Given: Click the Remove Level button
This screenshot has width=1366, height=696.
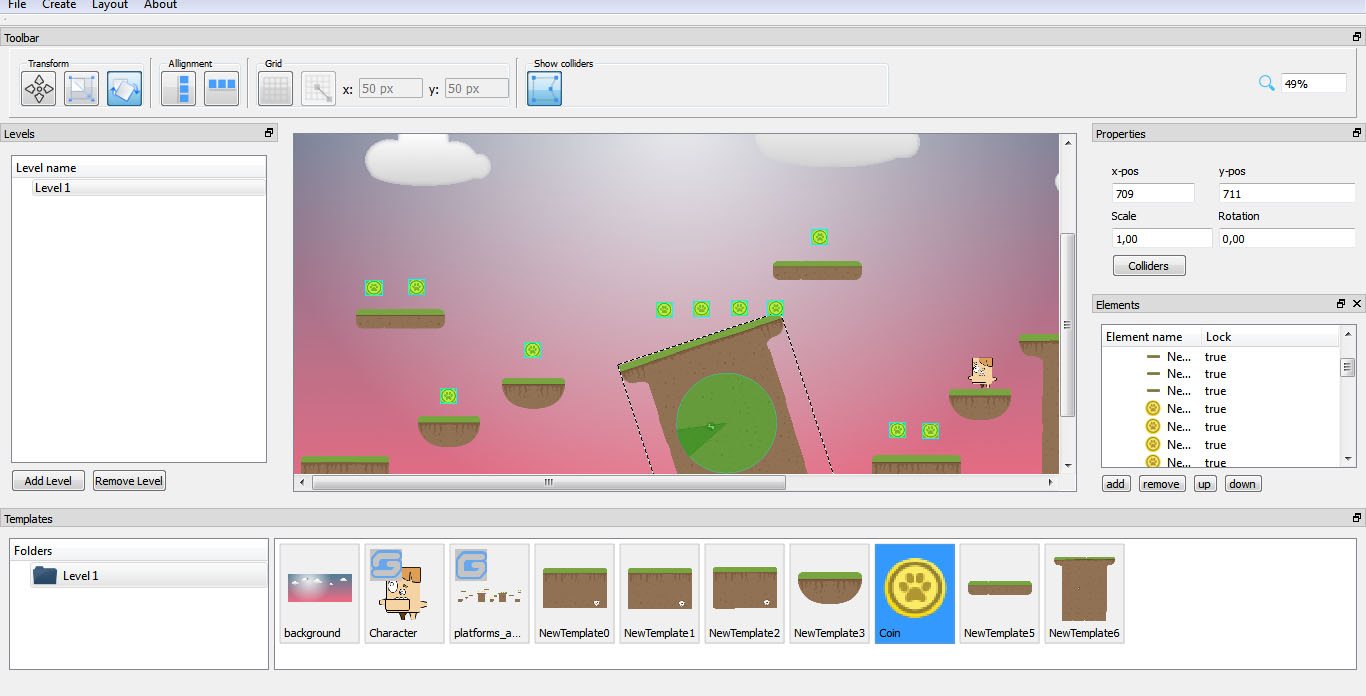Looking at the screenshot, I should pyautogui.click(x=129, y=481).
